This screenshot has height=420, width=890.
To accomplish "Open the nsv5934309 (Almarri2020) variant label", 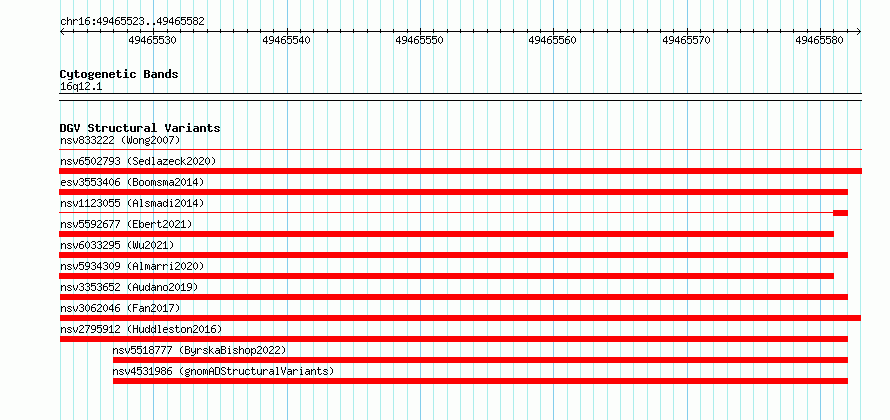I will (x=132, y=266).
